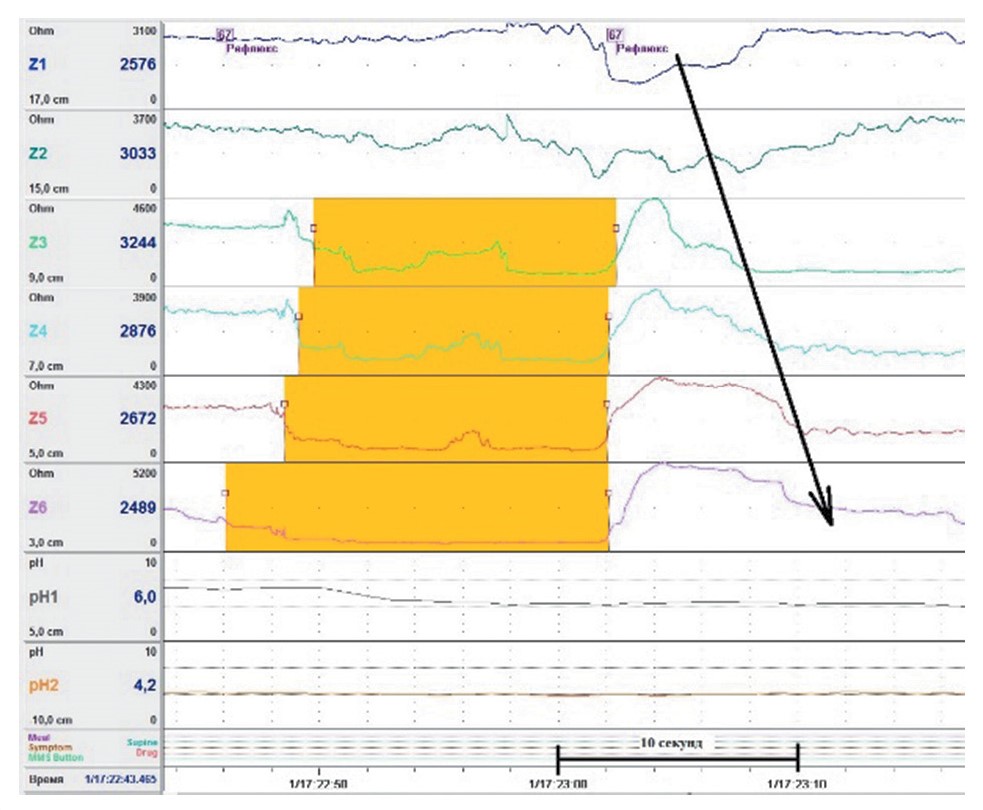The width and height of the screenshot is (983, 810).
Task: Select the pH1 channel label
Action: pyautogui.click(x=46, y=597)
